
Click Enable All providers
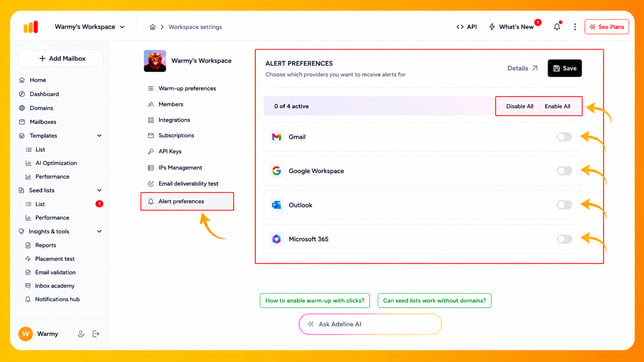click(557, 106)
